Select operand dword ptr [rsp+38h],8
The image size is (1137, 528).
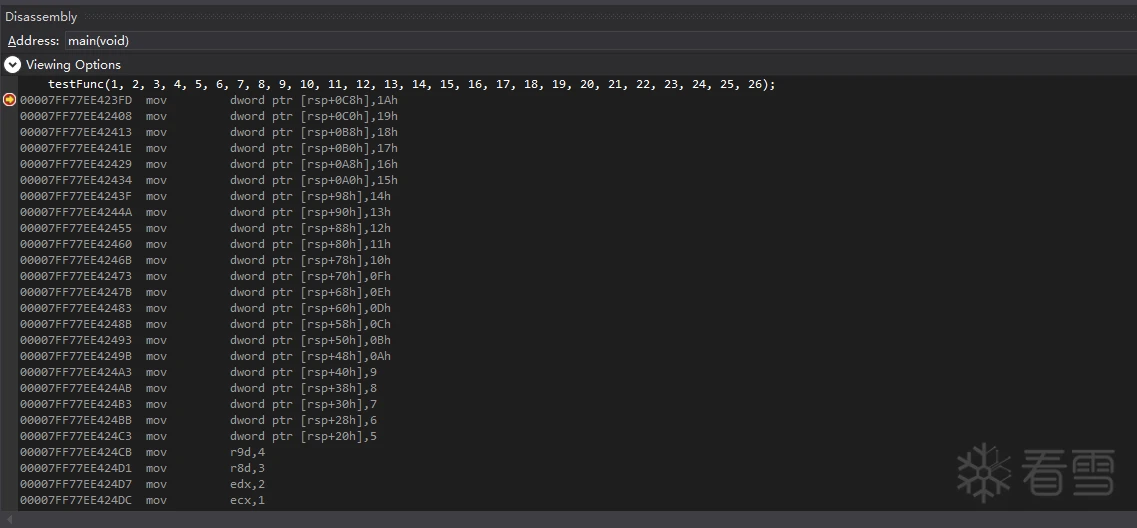click(304, 387)
